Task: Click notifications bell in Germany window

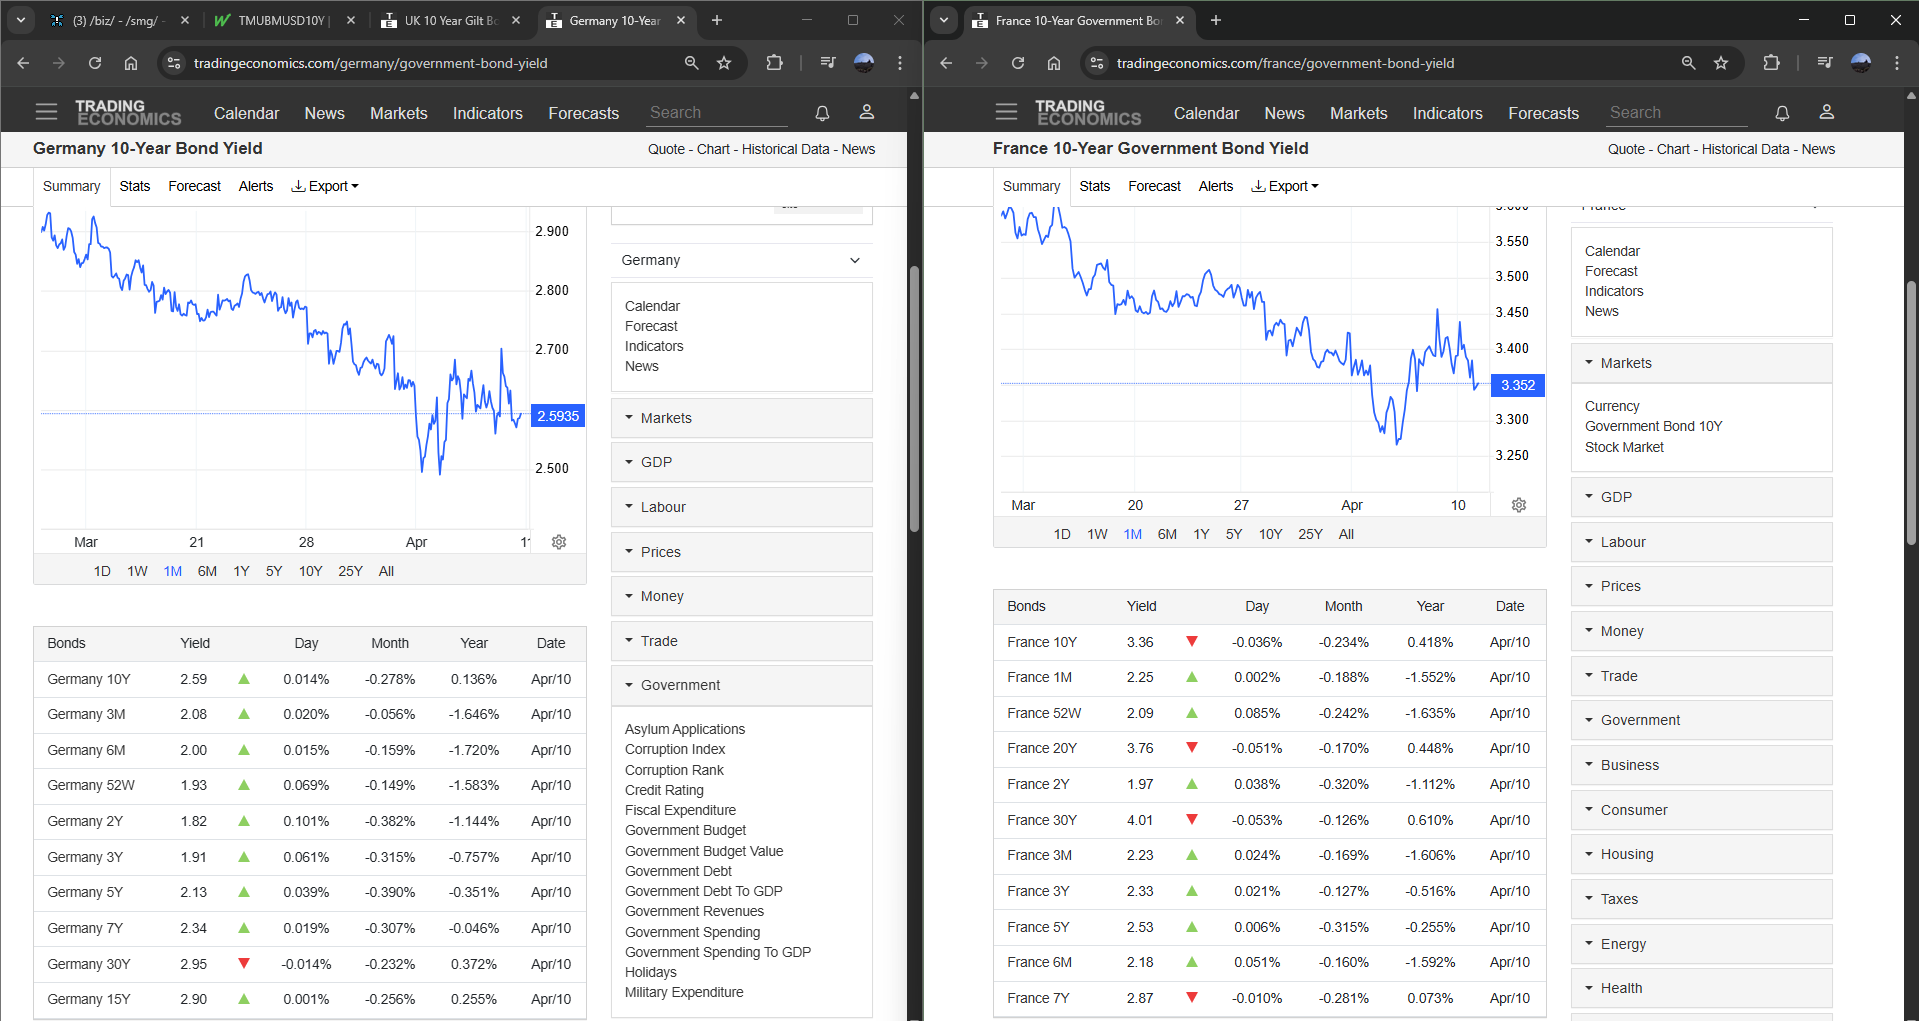Action: click(822, 113)
